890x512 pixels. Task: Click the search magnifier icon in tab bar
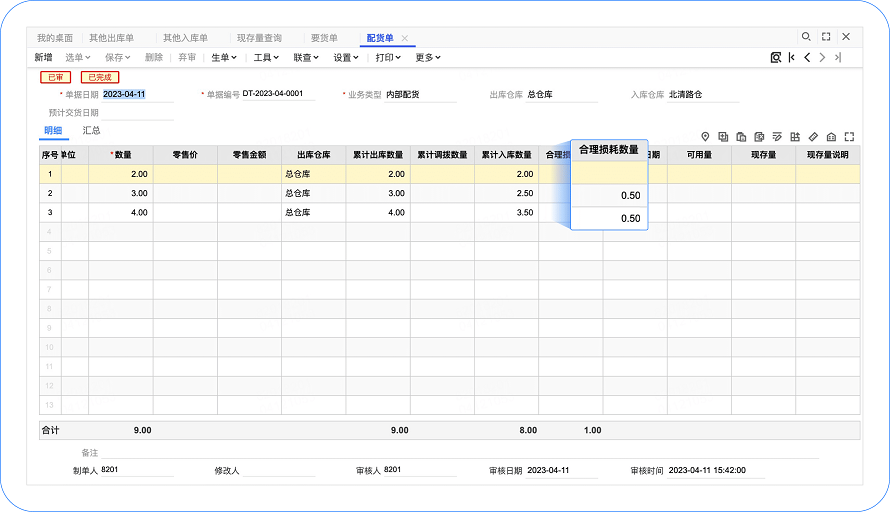pyautogui.click(x=806, y=37)
